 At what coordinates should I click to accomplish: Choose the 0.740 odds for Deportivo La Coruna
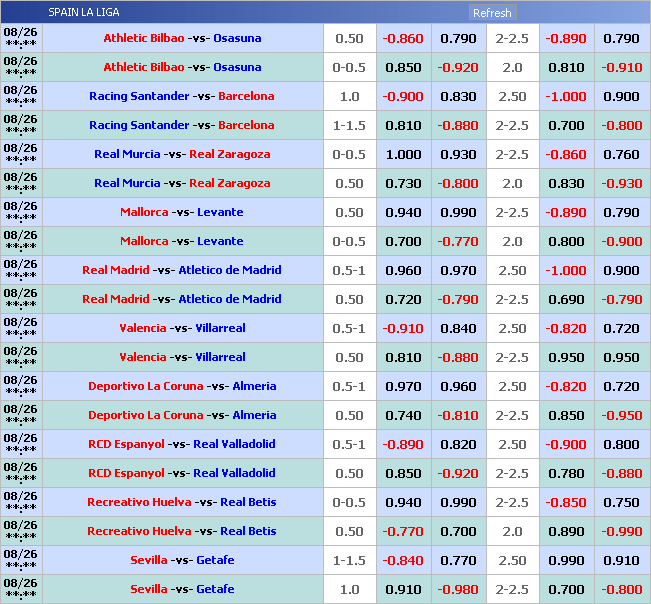point(403,415)
